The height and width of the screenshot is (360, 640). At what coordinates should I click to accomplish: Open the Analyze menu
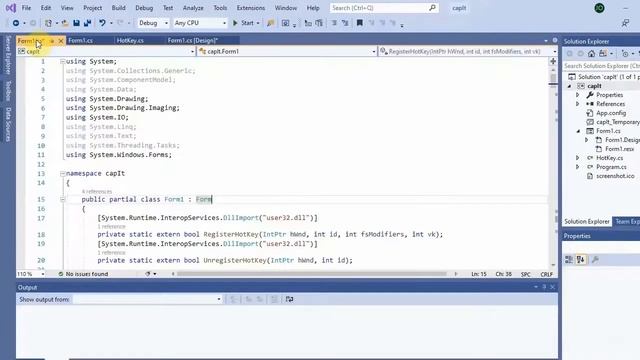[193, 8]
